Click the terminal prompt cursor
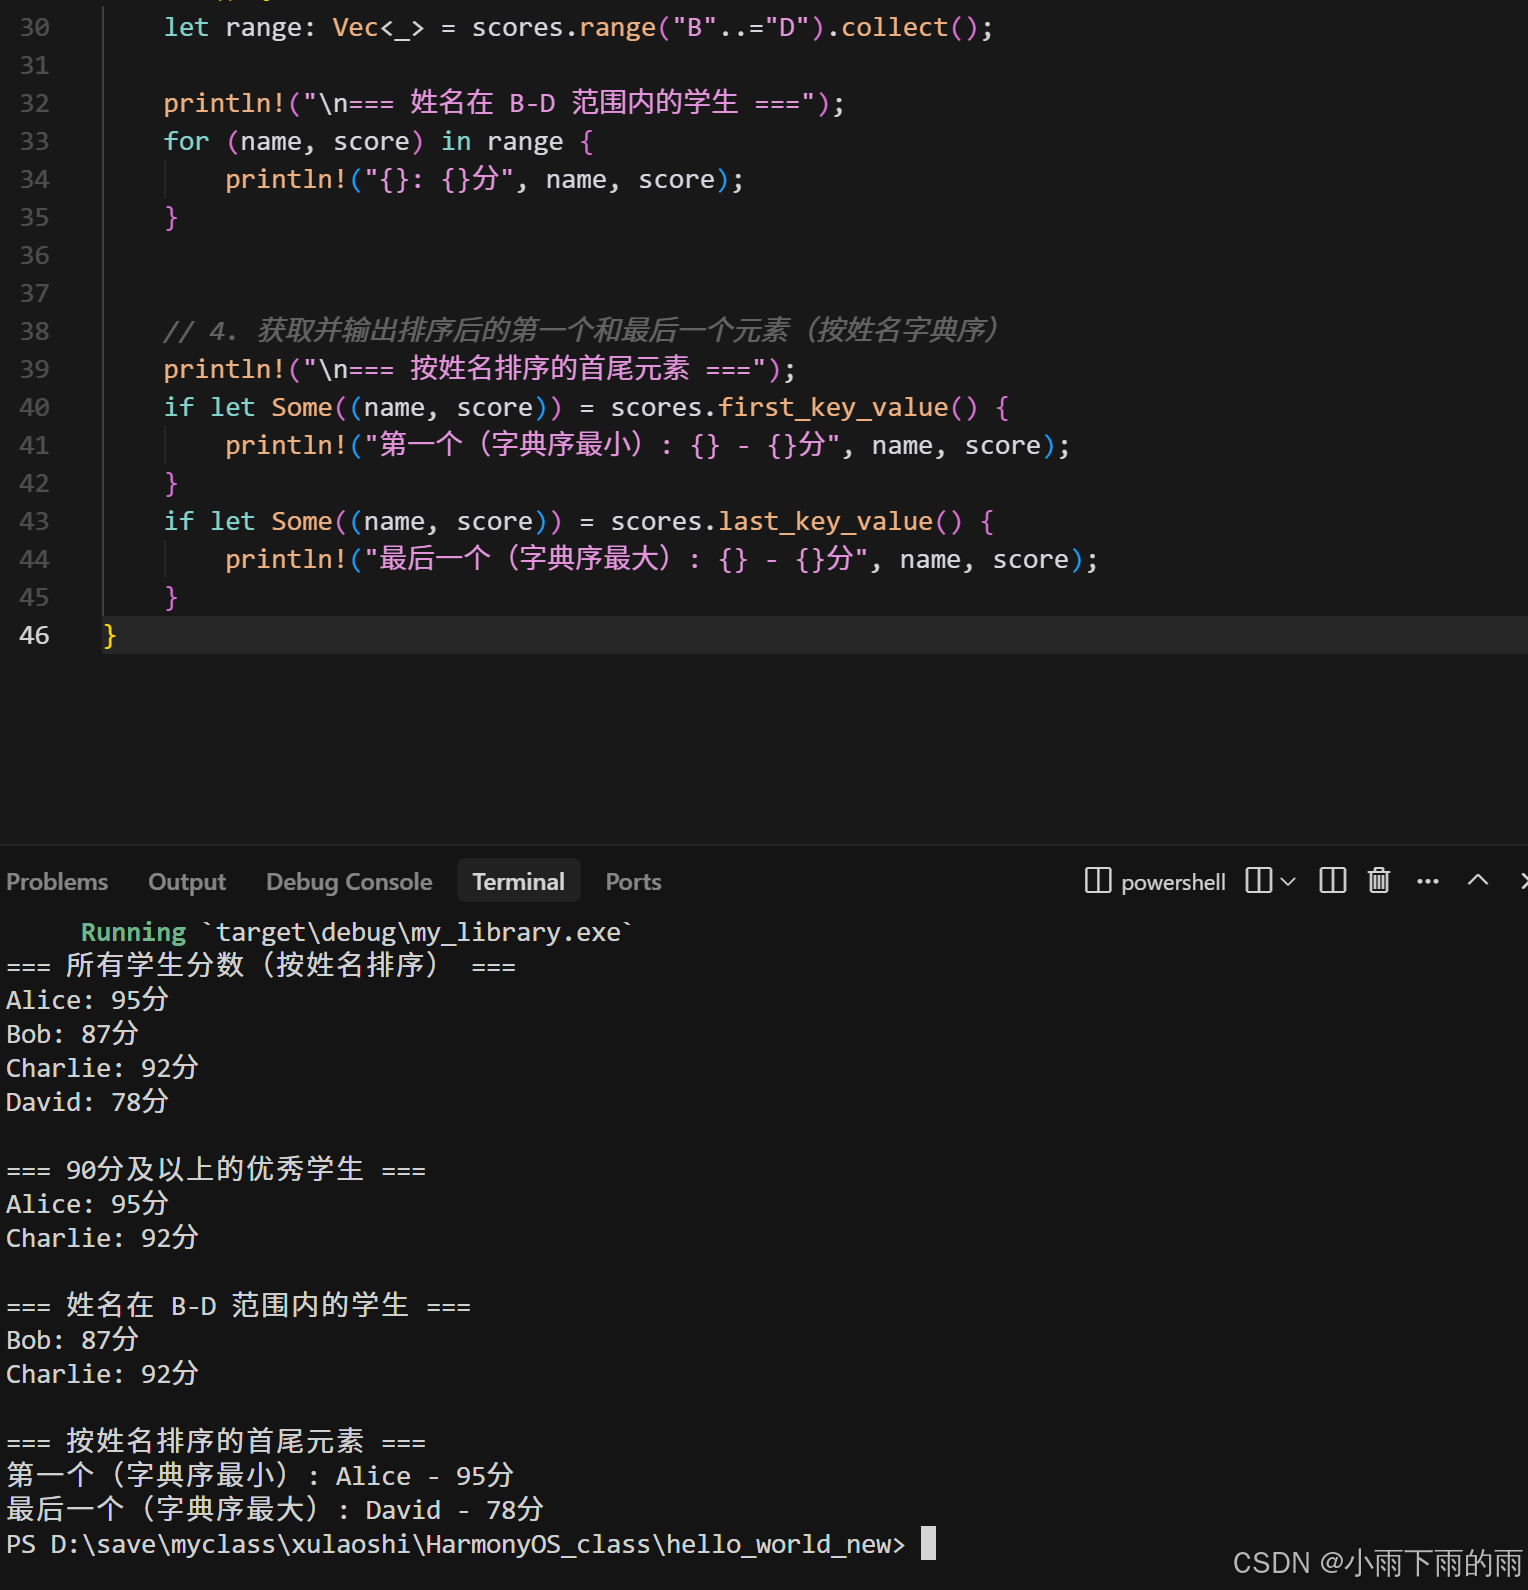This screenshot has height=1590, width=1528. click(x=928, y=1543)
